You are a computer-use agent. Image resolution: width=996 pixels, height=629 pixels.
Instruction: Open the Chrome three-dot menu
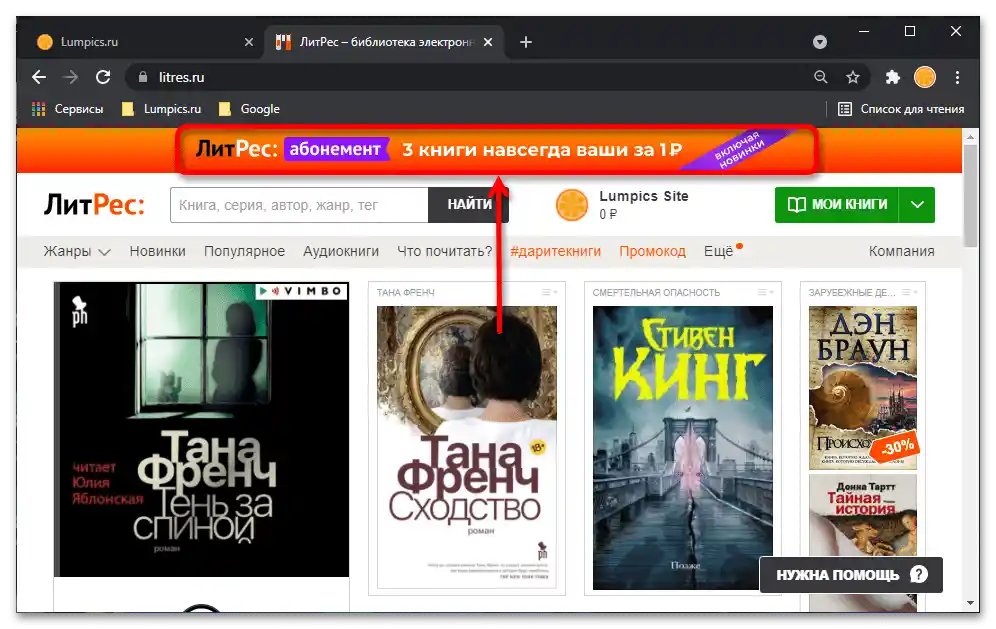click(957, 78)
